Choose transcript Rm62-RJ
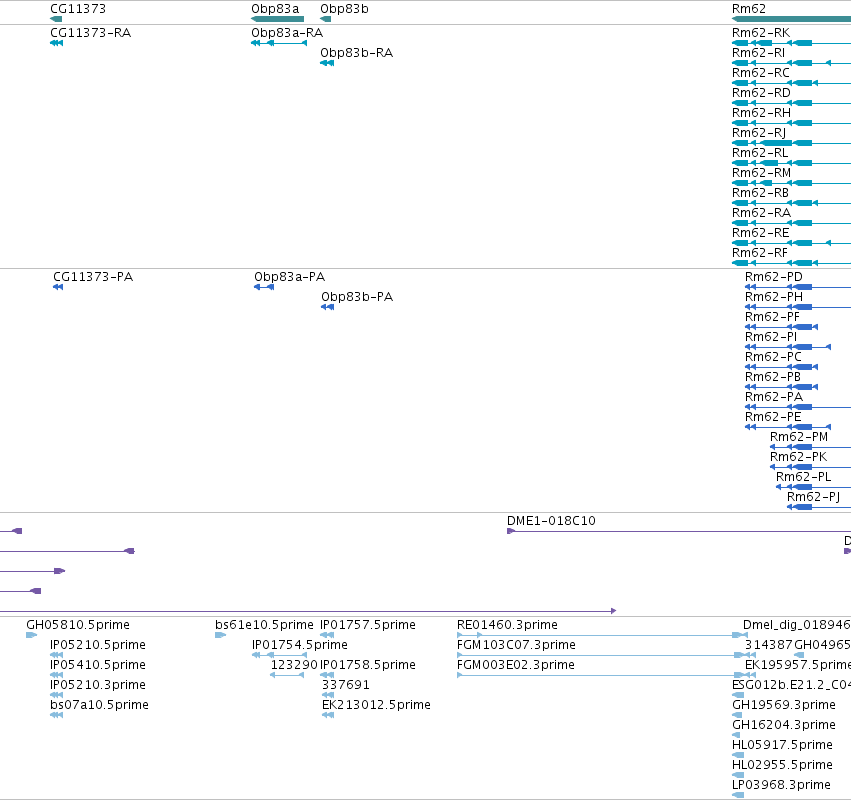 (759, 133)
